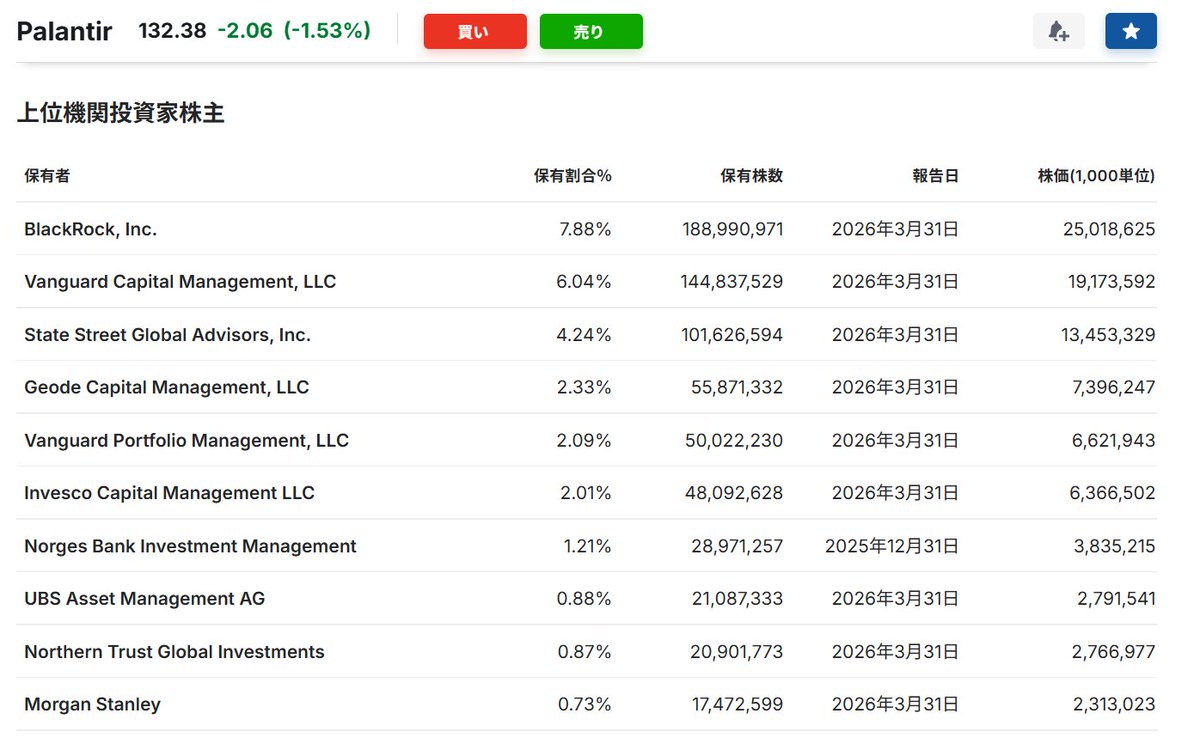1200x756 pixels.
Task: Click the 2.33% holding percentage
Action: click(584, 388)
